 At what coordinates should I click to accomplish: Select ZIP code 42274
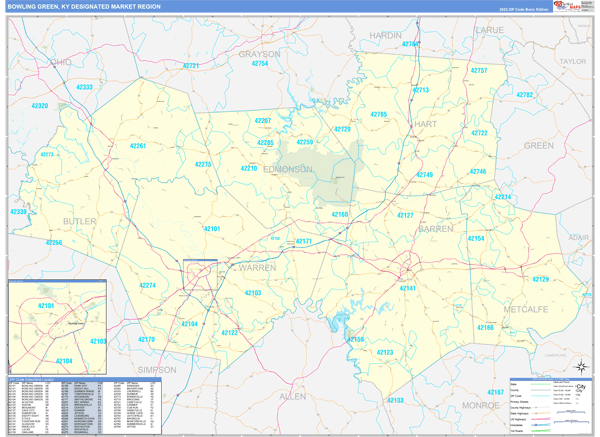click(147, 285)
